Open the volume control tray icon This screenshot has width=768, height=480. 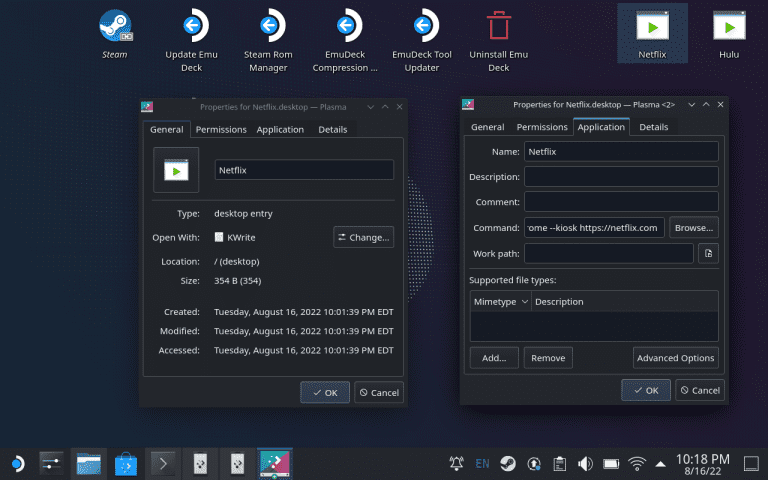tap(585, 463)
